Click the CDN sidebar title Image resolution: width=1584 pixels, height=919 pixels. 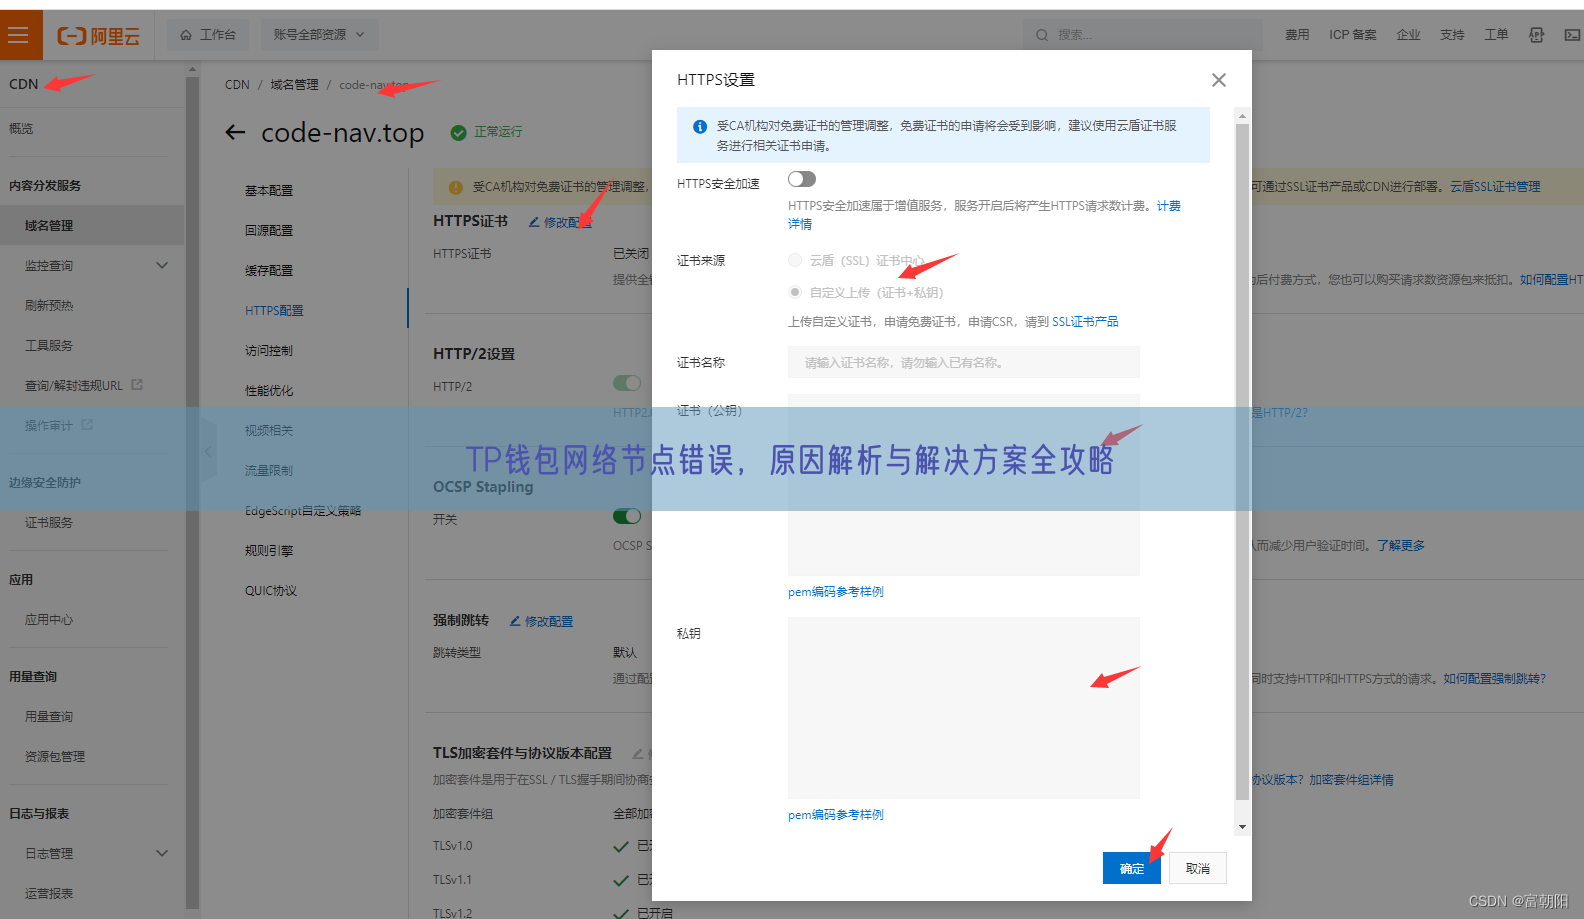click(24, 84)
